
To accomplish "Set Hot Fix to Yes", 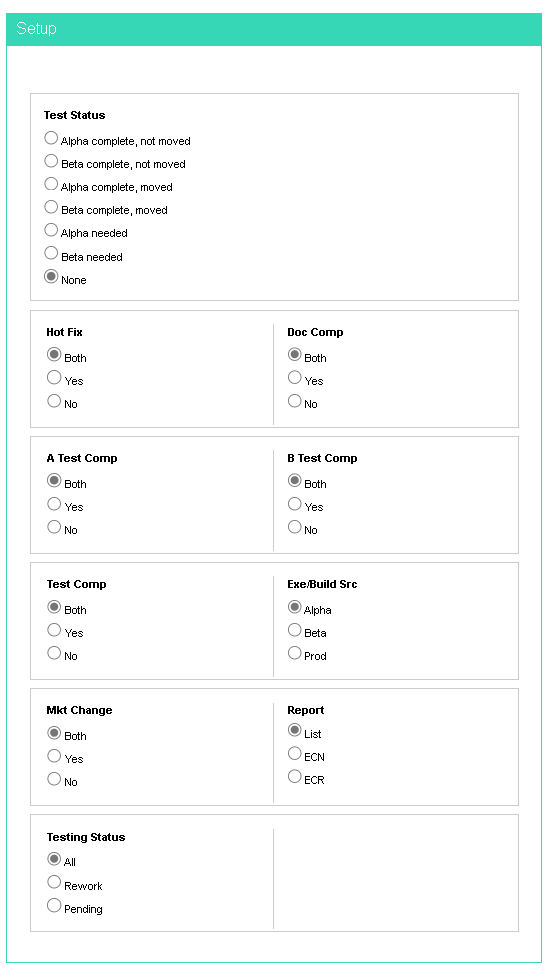I will (54, 377).
